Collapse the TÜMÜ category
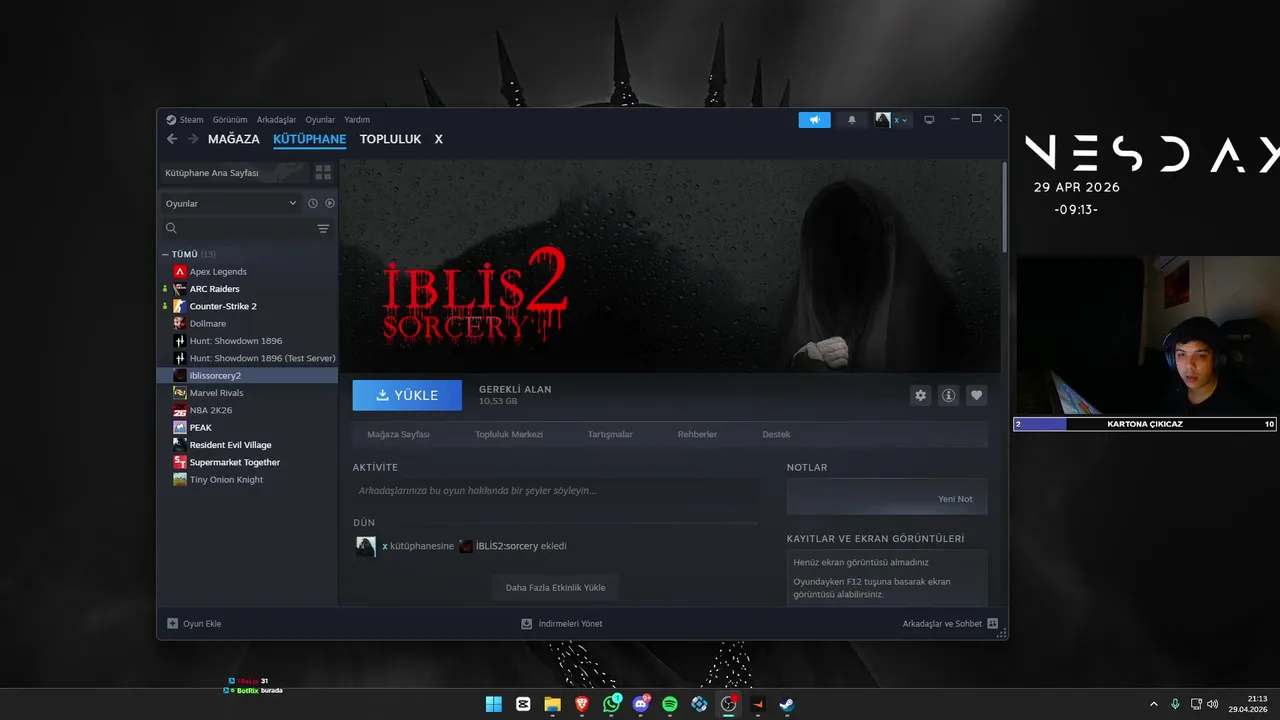The image size is (1280, 720). 166,254
